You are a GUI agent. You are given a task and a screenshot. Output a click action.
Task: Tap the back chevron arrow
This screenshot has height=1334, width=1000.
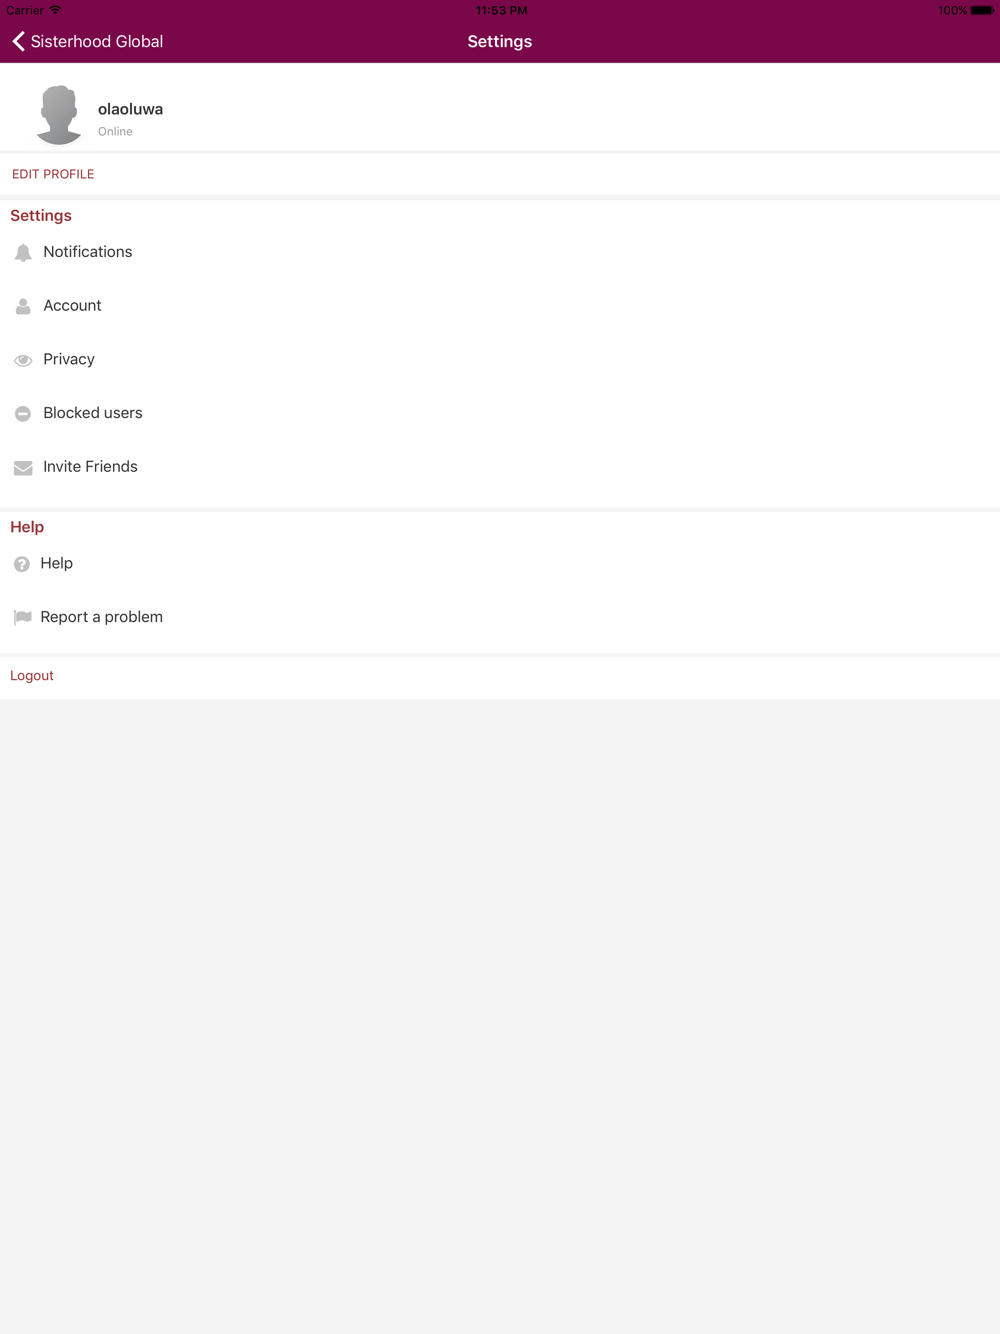[x=18, y=41]
